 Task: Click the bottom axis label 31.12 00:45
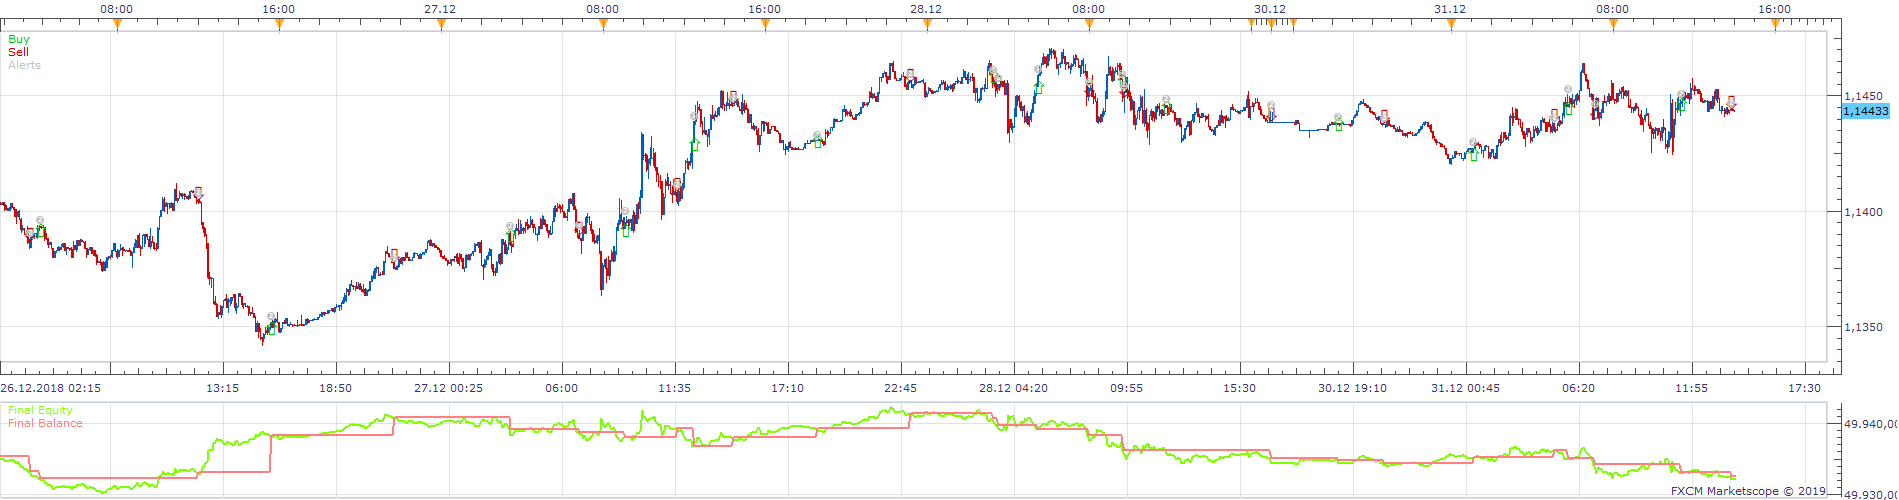(1465, 388)
